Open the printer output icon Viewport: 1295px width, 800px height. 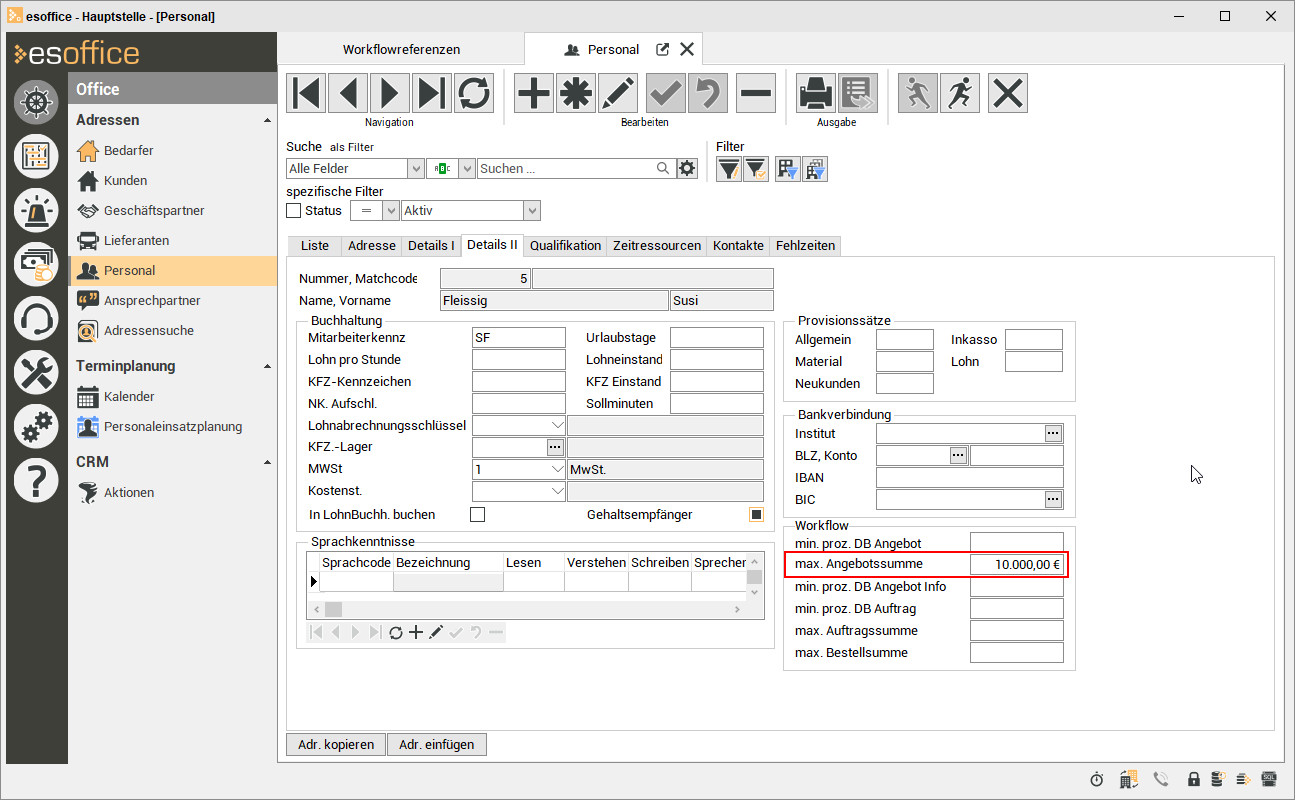[816, 93]
